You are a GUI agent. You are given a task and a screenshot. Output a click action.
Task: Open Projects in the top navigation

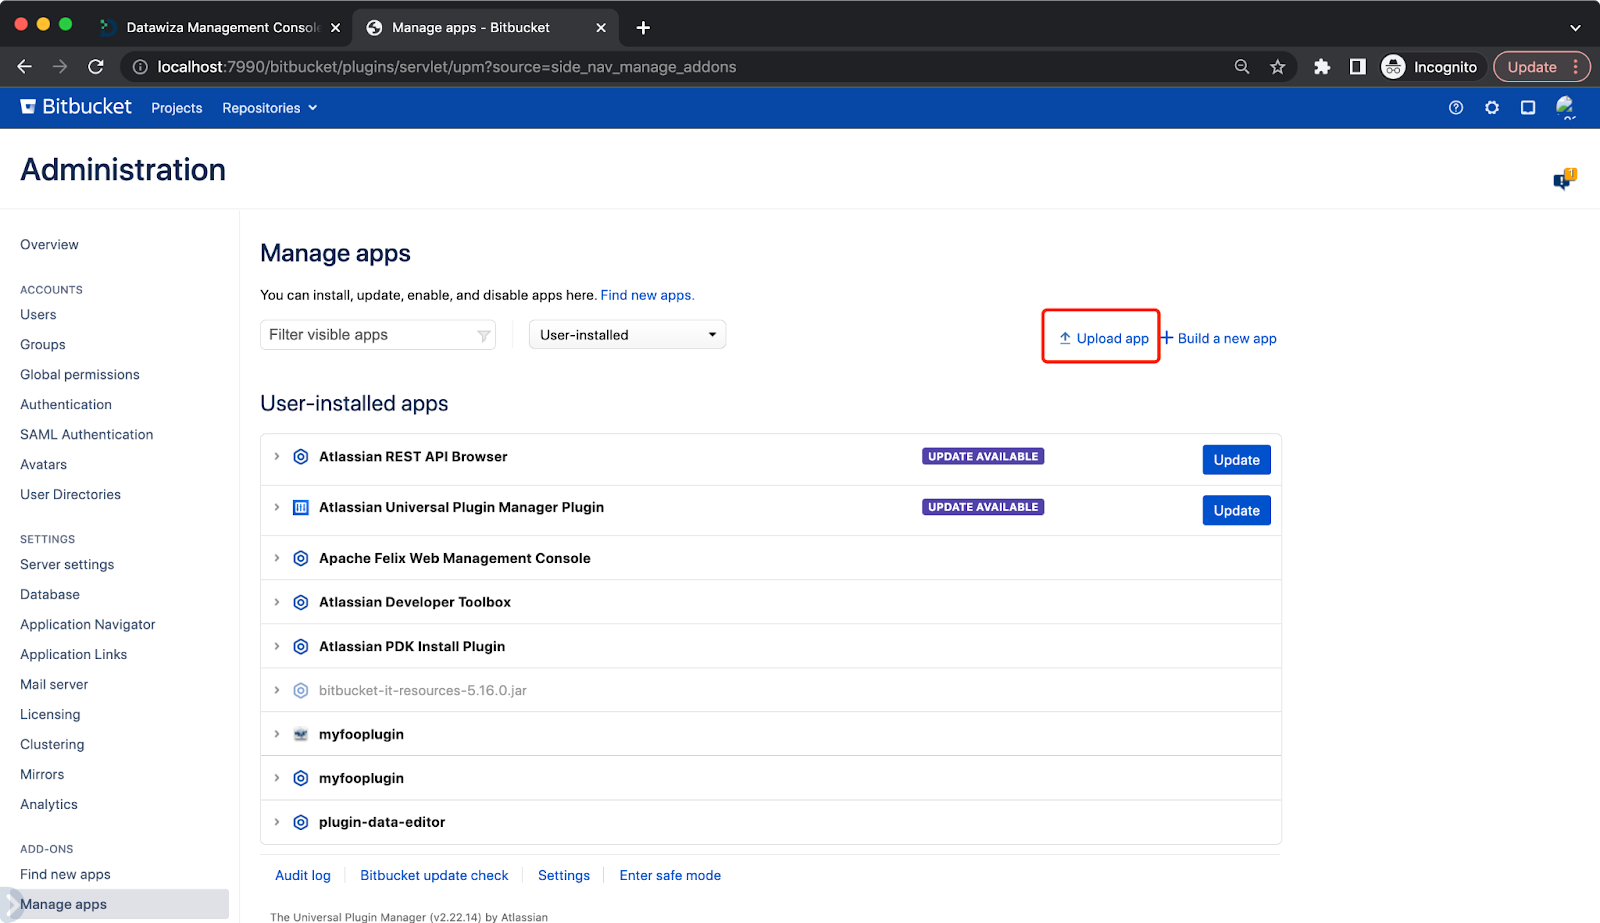(x=177, y=108)
